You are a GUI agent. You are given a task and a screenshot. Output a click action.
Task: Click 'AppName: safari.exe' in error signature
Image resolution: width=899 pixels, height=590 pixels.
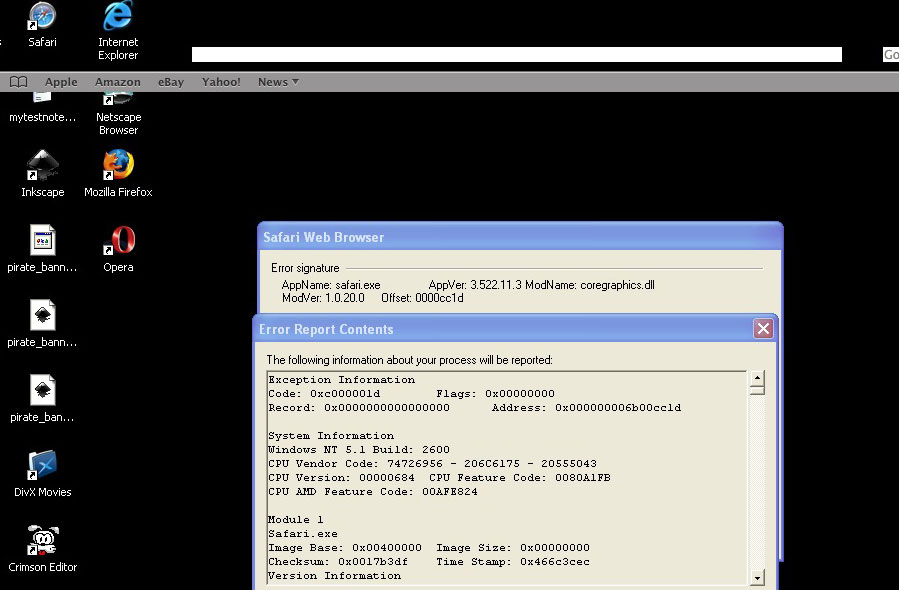pyautogui.click(x=331, y=285)
